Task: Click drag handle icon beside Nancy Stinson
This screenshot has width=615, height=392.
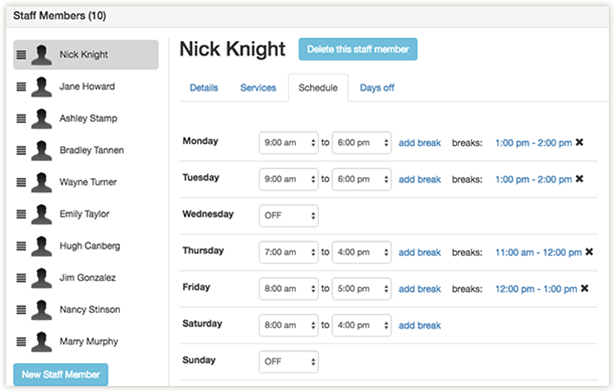Action: pyautogui.click(x=21, y=310)
